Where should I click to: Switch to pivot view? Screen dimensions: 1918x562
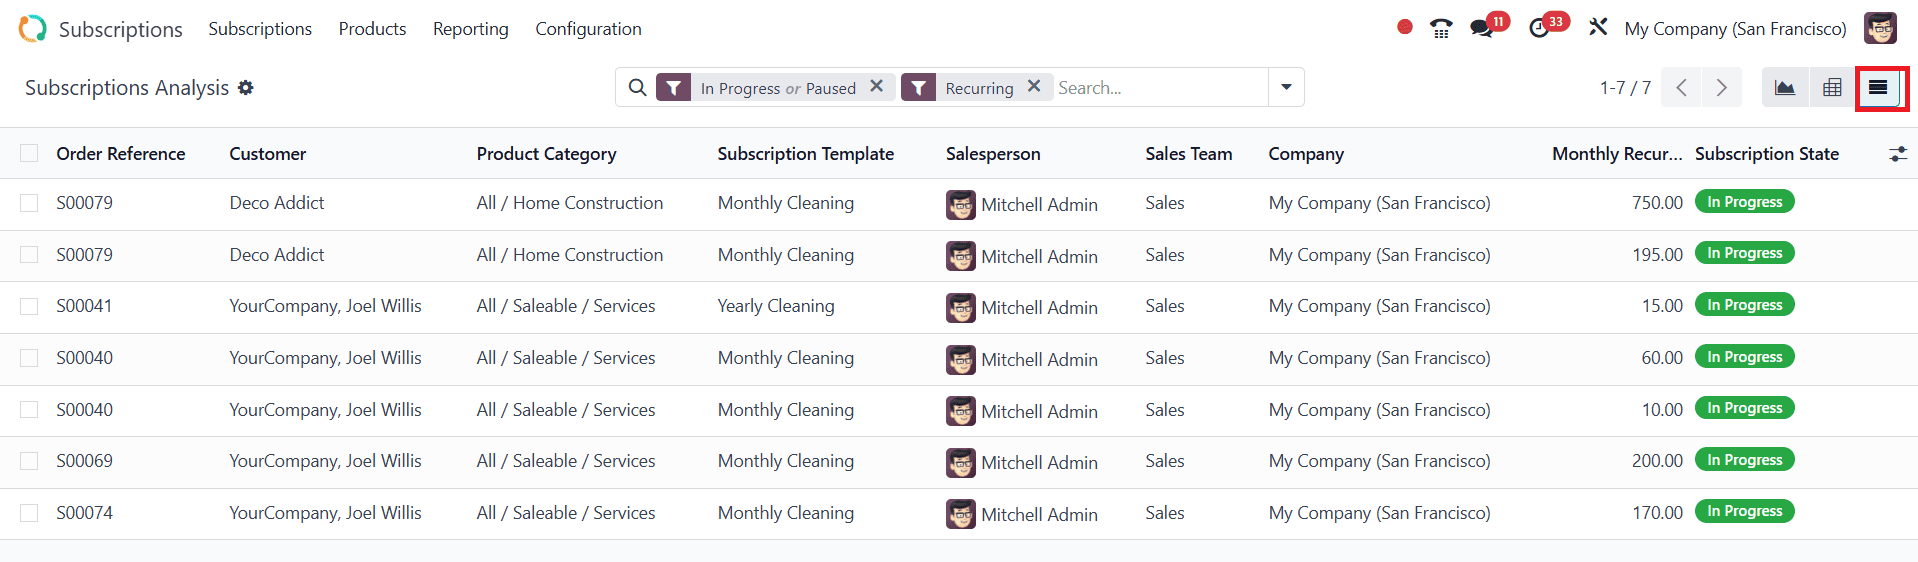pos(1832,88)
